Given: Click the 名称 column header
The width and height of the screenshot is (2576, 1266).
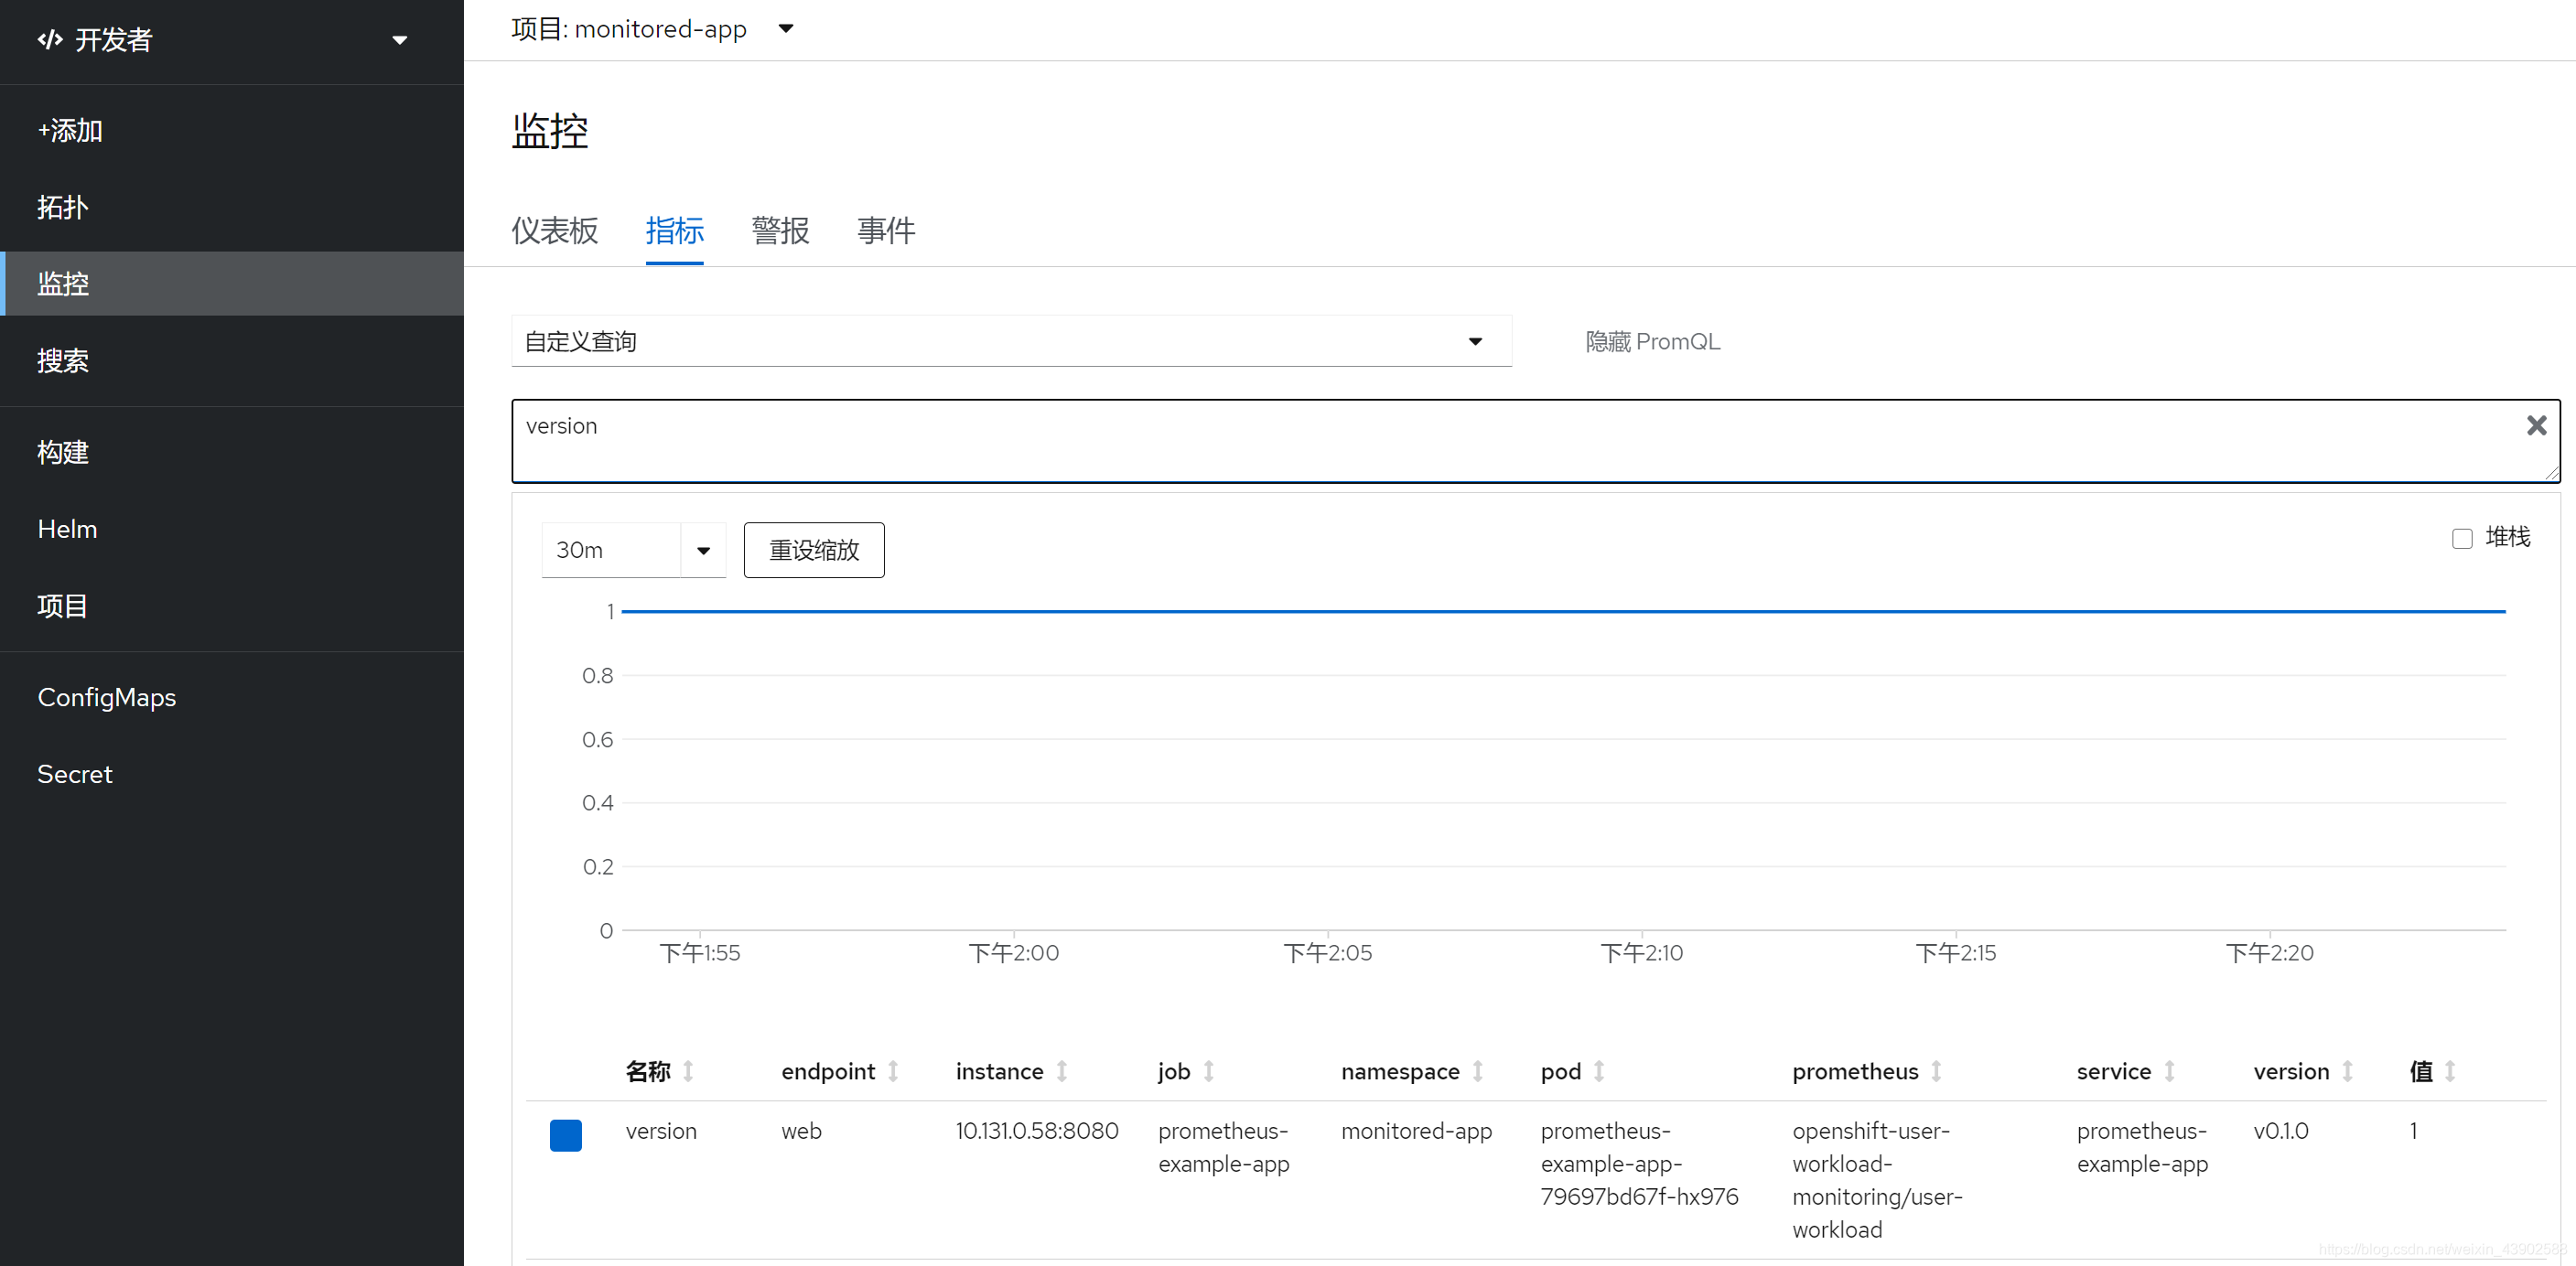Looking at the screenshot, I should 648,1072.
